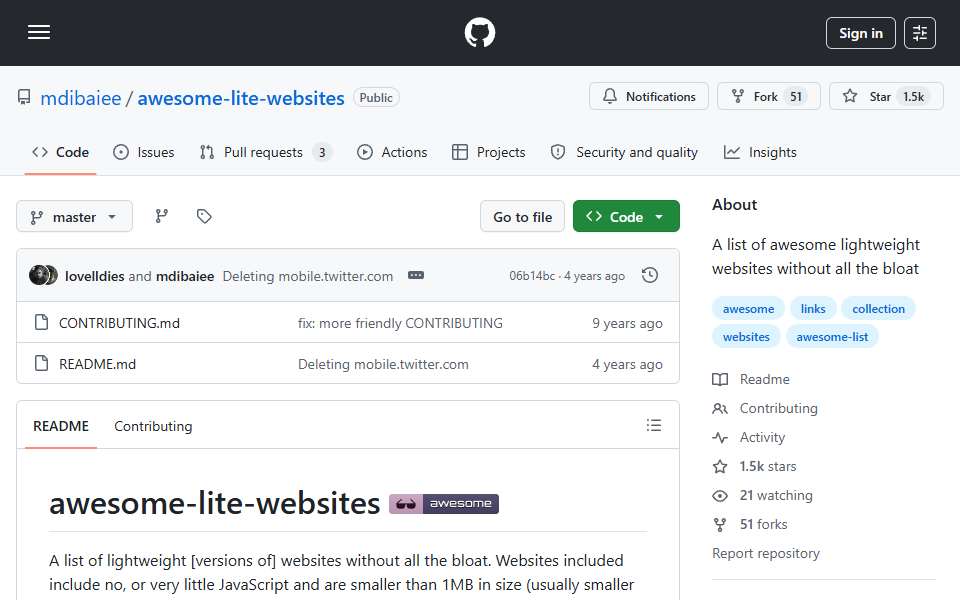Screen dimensions: 960x600
Task: Open 'fix: more friendly CONTRIBUTING' commit
Action: (400, 323)
